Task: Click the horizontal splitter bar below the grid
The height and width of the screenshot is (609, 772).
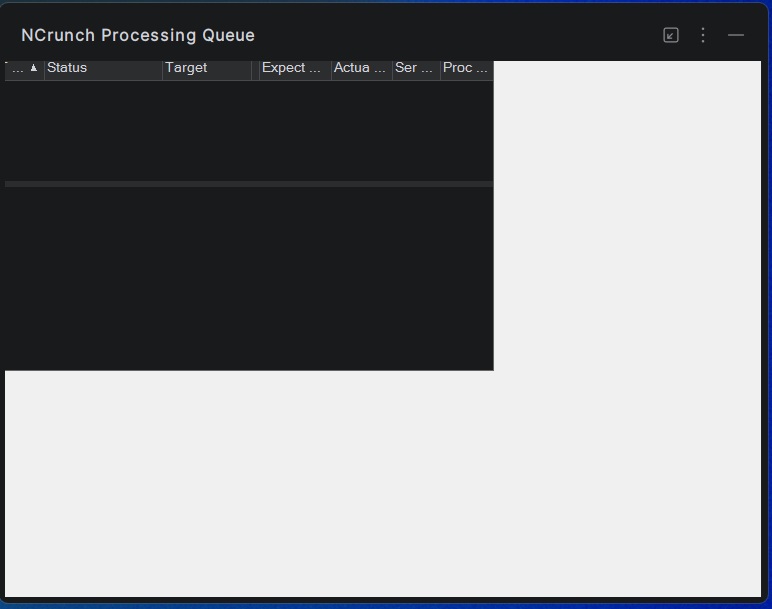Action: [x=249, y=184]
